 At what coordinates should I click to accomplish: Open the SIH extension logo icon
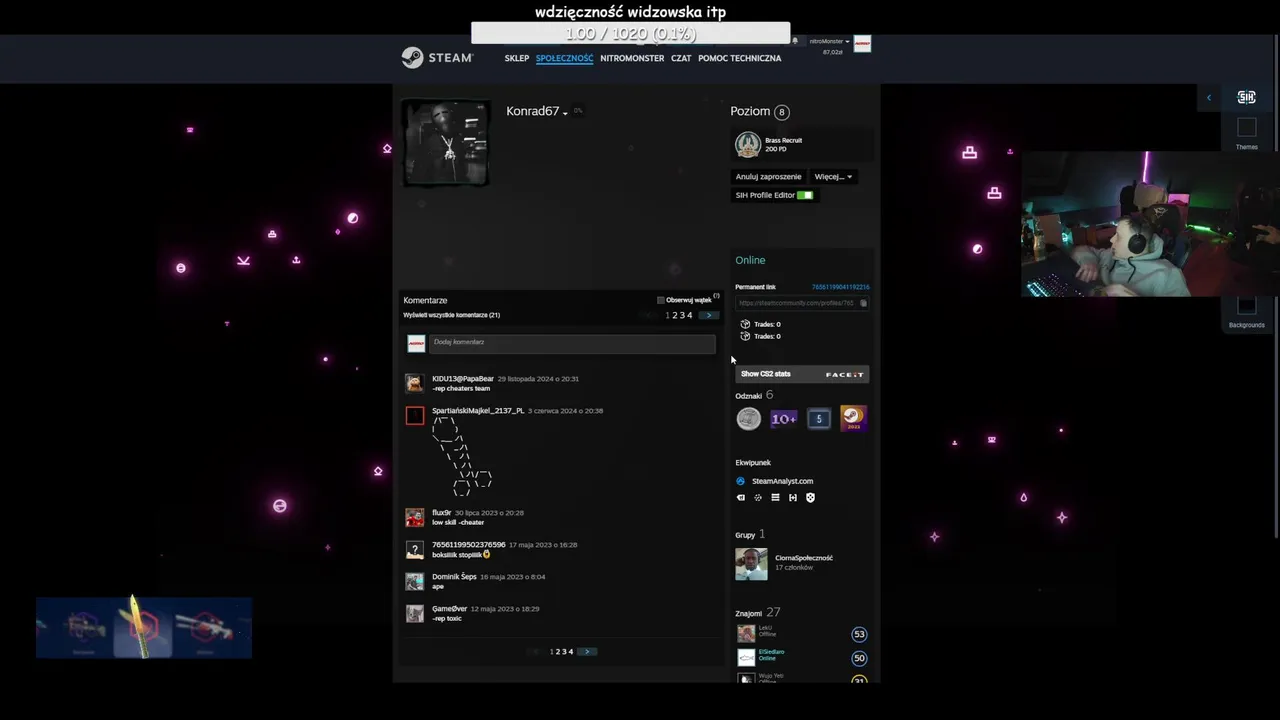[1246, 97]
